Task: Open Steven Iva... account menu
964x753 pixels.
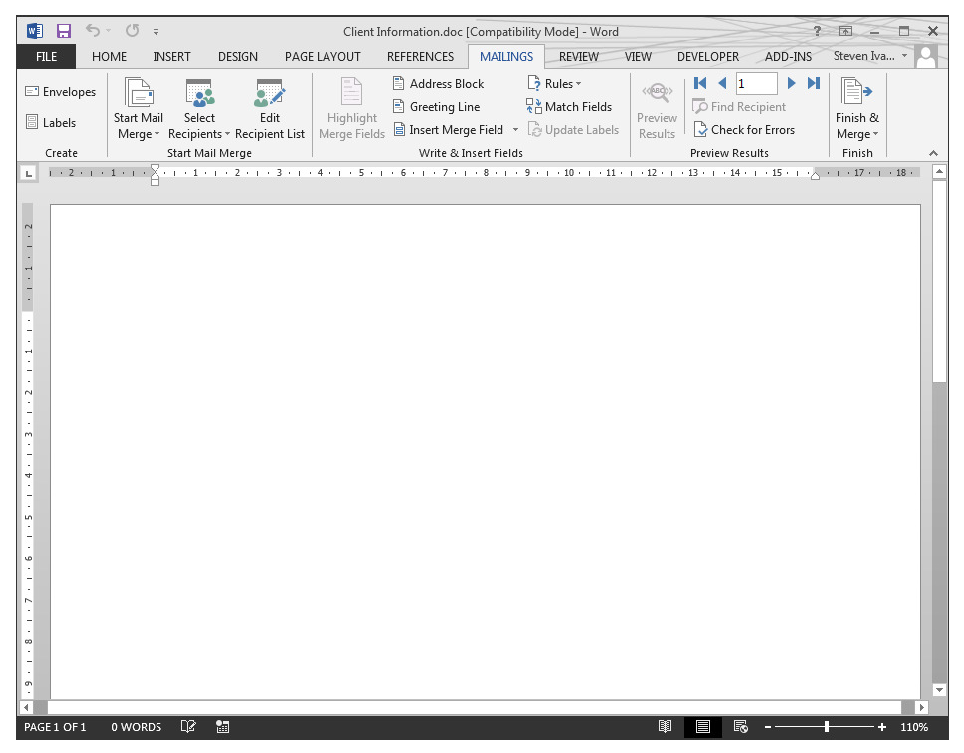Action: pos(870,56)
